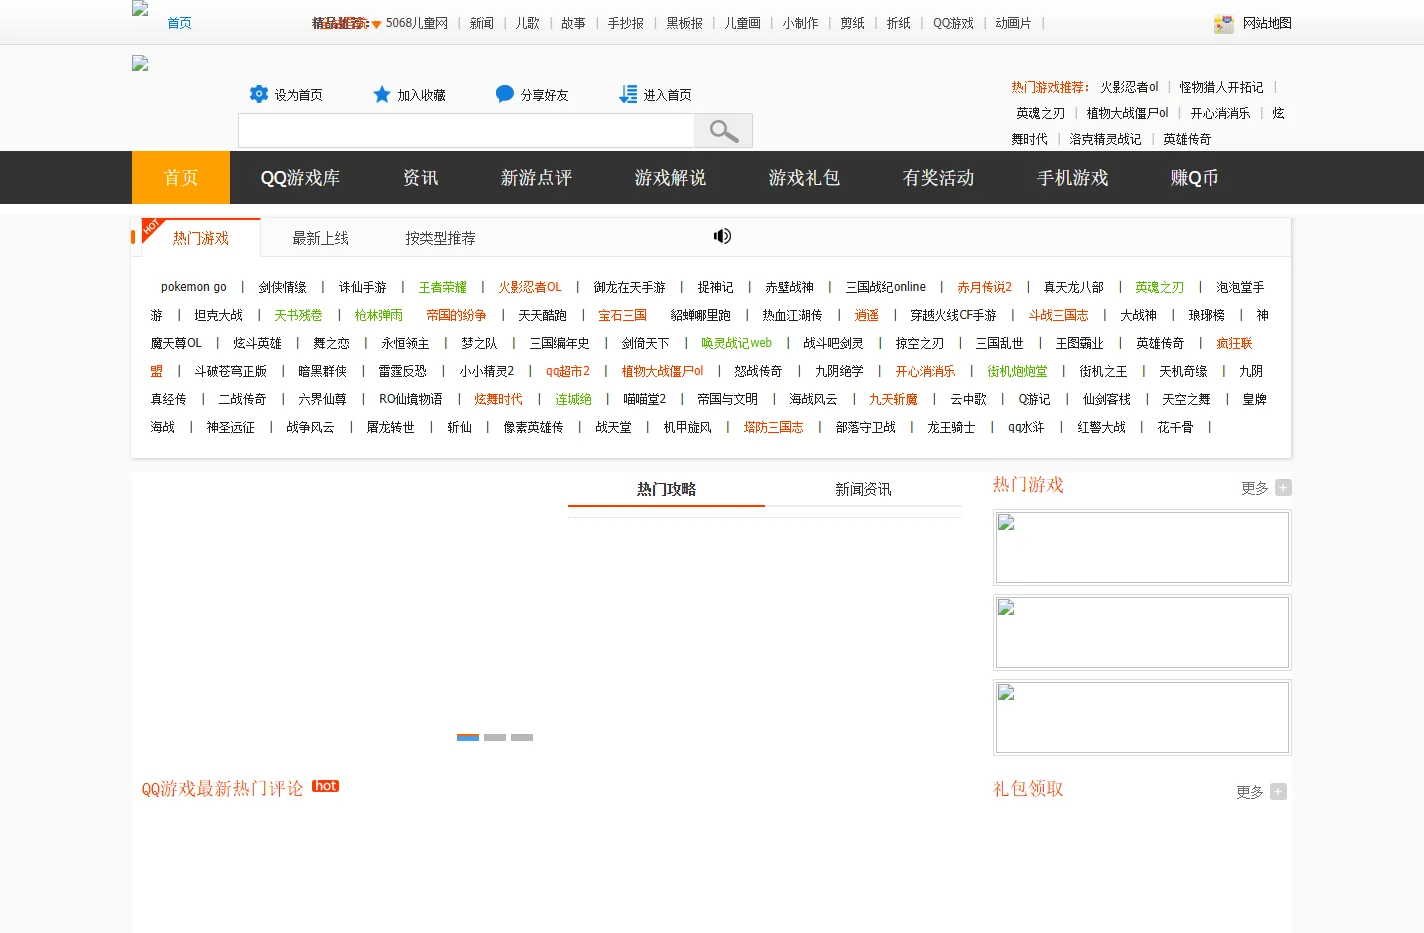Image resolution: width=1424 pixels, height=933 pixels.
Task: Open QQ游戏库 in the navigation bar
Action: click(300, 177)
